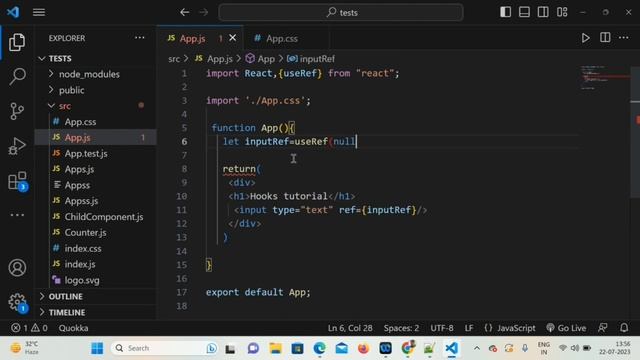Open the hamburger application menu

point(39,12)
